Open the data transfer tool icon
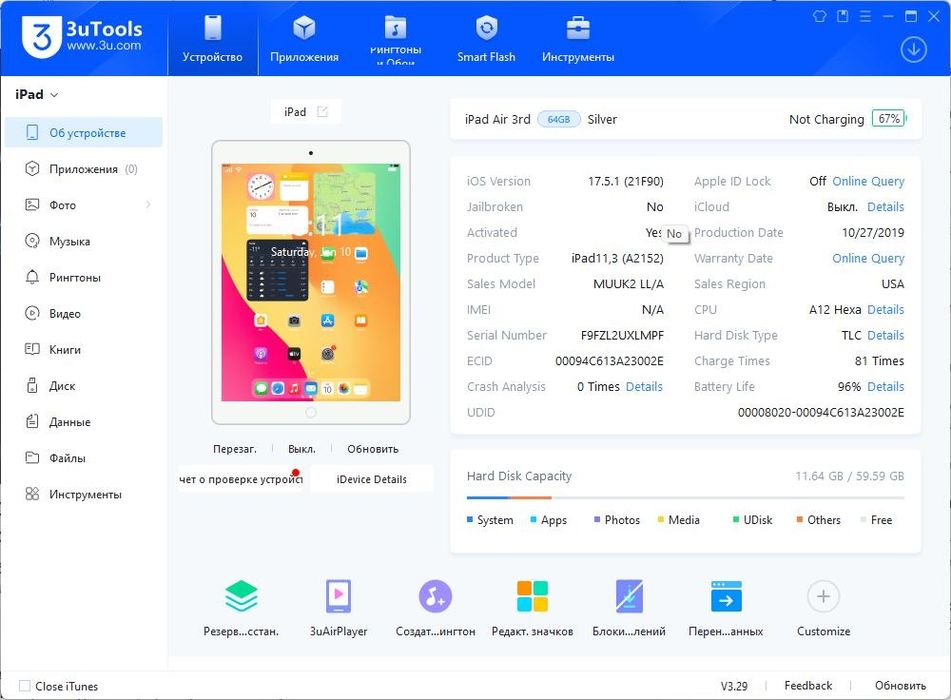This screenshot has width=951, height=700. 726,596
